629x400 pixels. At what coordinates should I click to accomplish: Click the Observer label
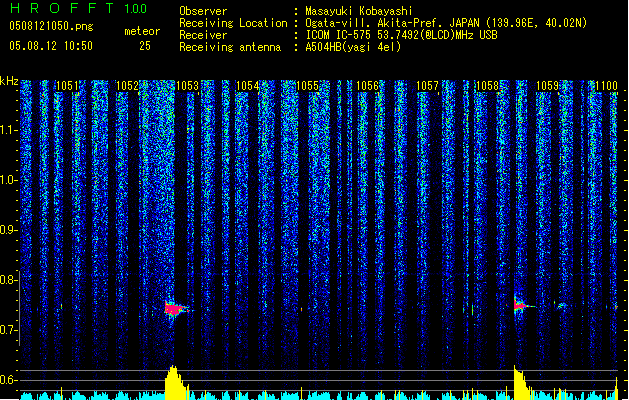click(203, 11)
